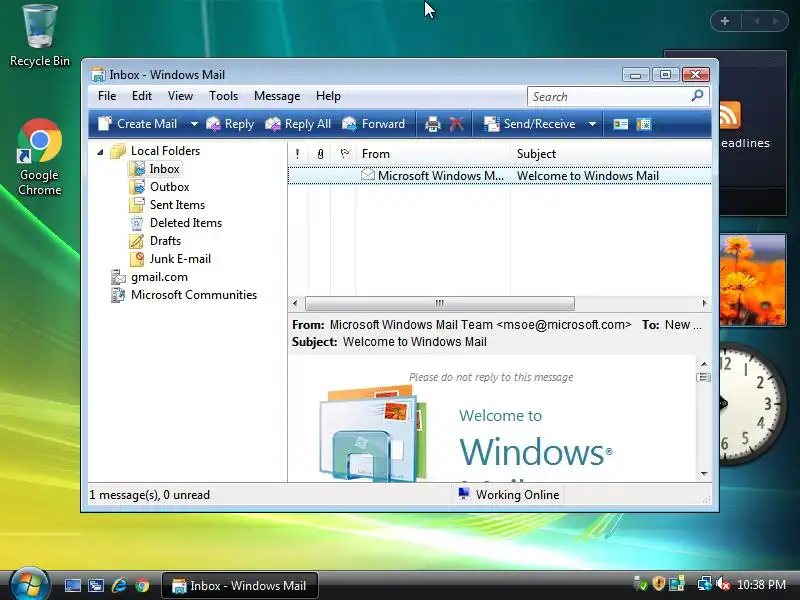Forward the selected message
Image resolution: width=800 pixels, height=600 pixels.
click(373, 124)
